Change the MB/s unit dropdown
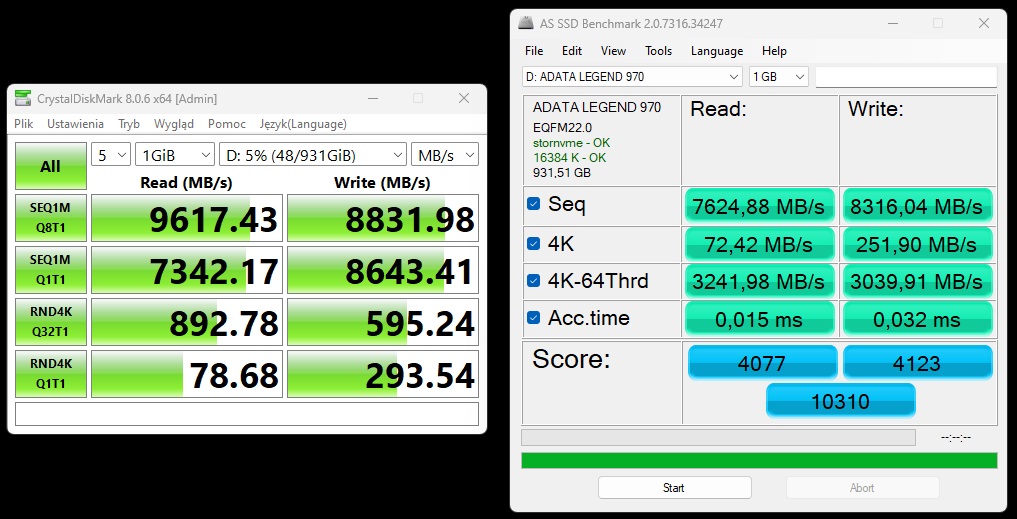Image resolution: width=1017 pixels, height=519 pixels. pos(445,155)
